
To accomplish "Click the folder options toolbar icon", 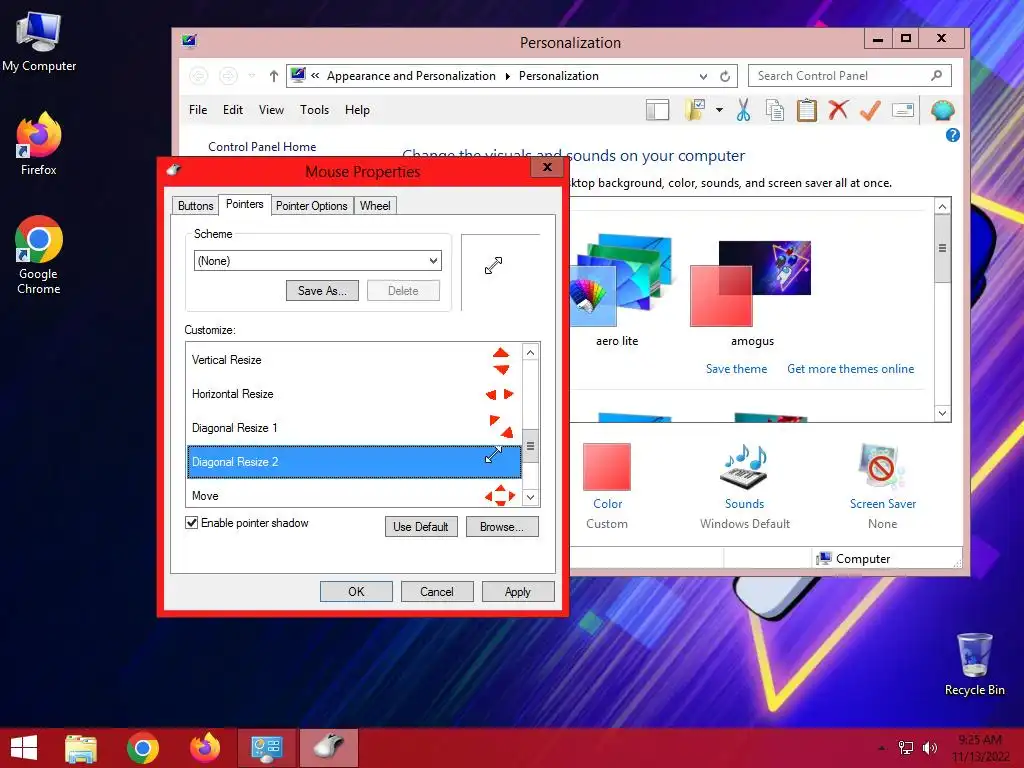I will coord(694,110).
